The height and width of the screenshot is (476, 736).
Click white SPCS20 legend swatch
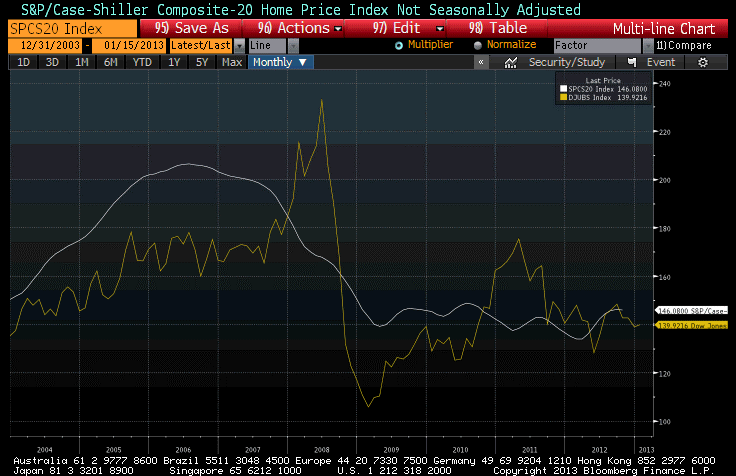coord(563,89)
